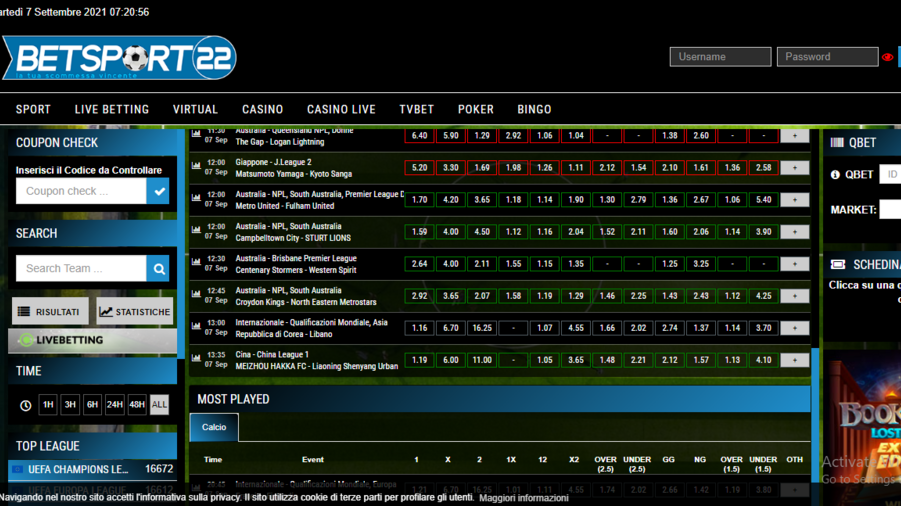901x506 pixels.
Task: Click the clock icon in Time filter
Action: pyautogui.click(x=26, y=405)
